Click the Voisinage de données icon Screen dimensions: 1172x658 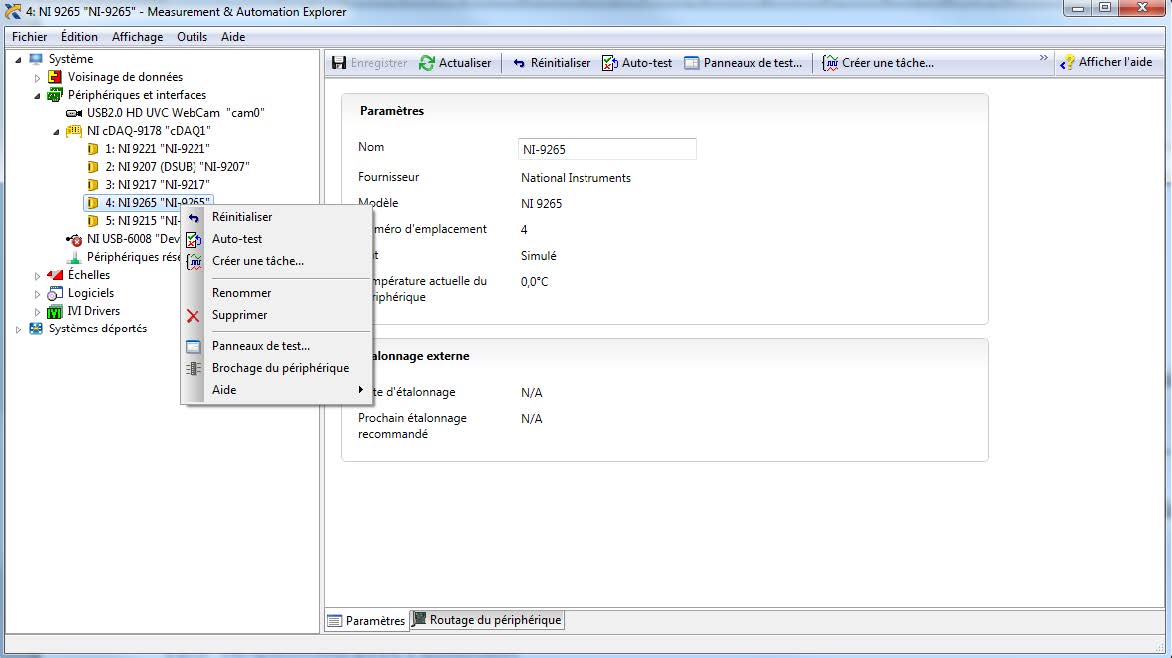tap(55, 77)
